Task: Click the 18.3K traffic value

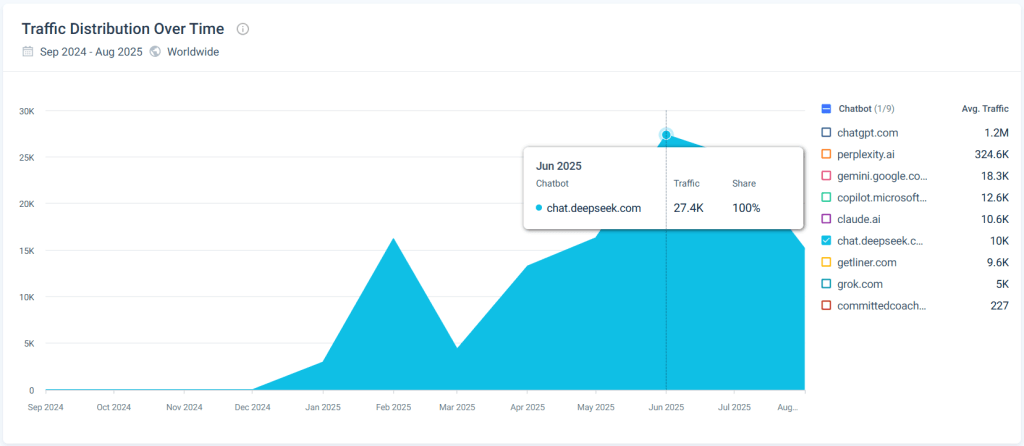Action: [995, 176]
